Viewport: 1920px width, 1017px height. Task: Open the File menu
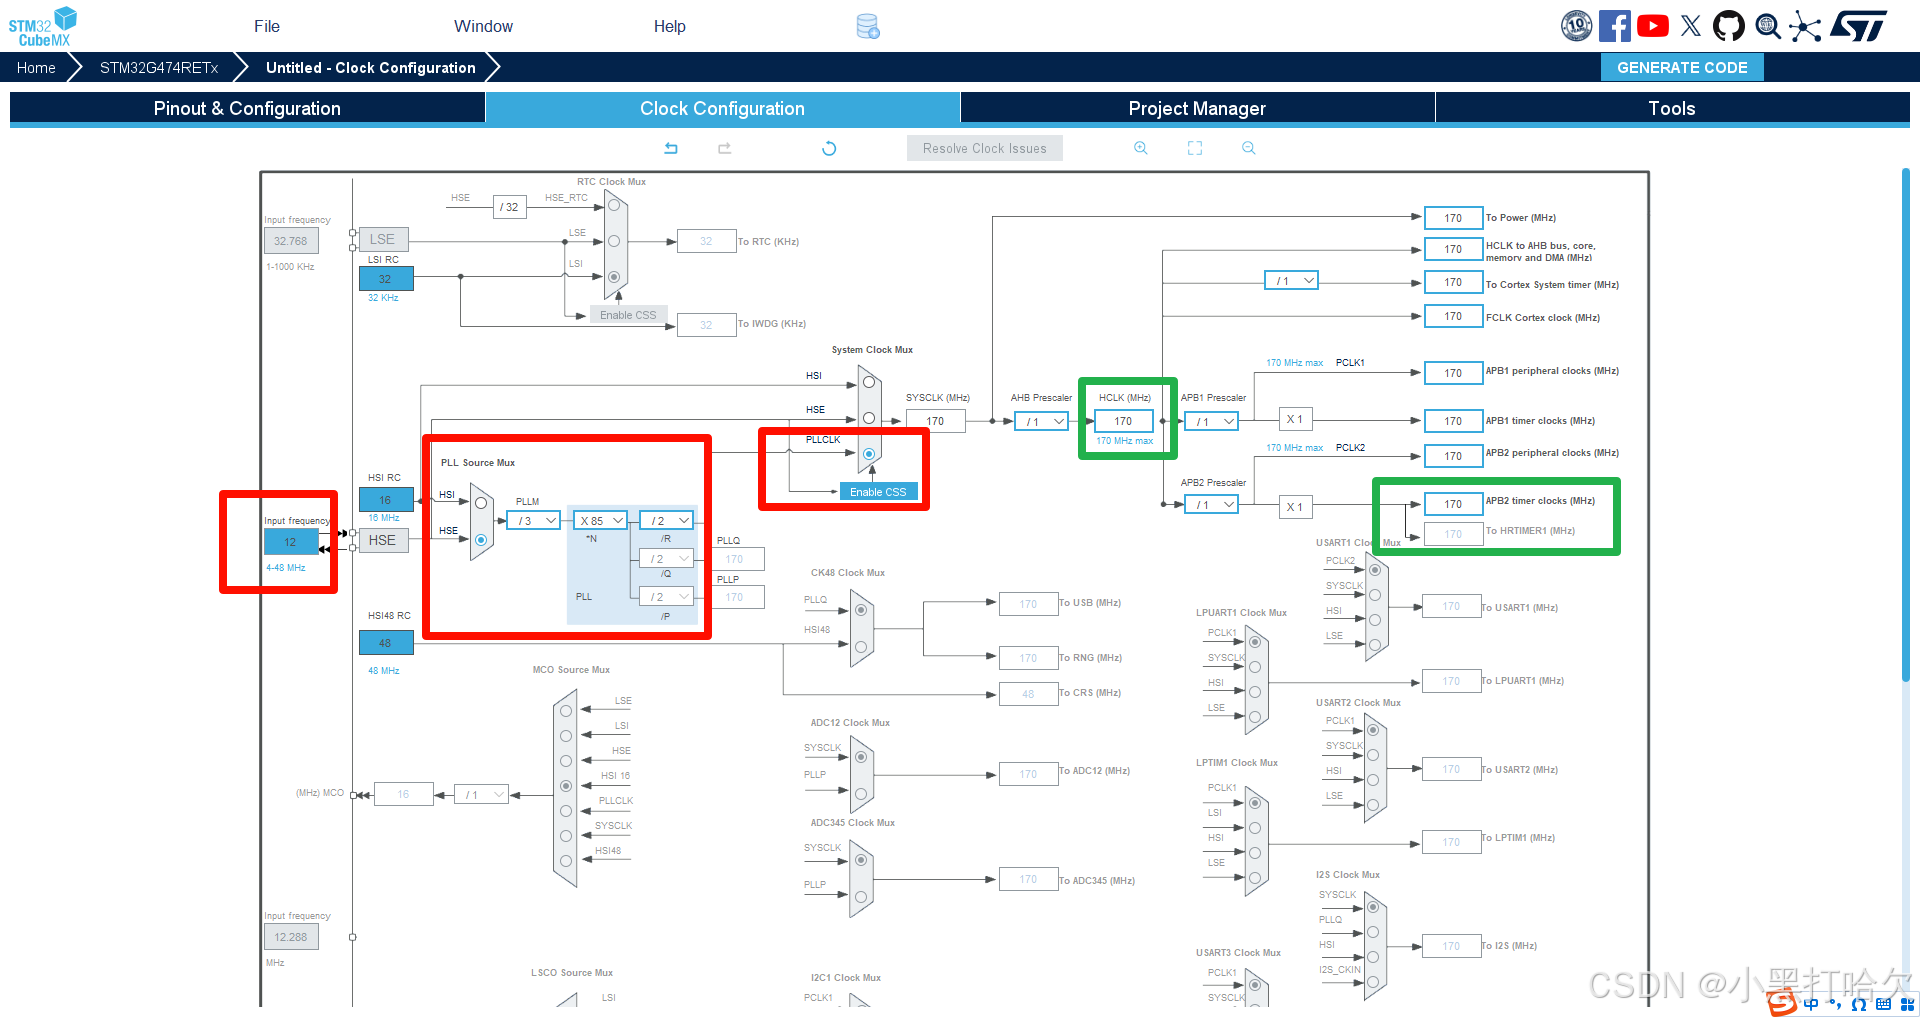click(267, 26)
